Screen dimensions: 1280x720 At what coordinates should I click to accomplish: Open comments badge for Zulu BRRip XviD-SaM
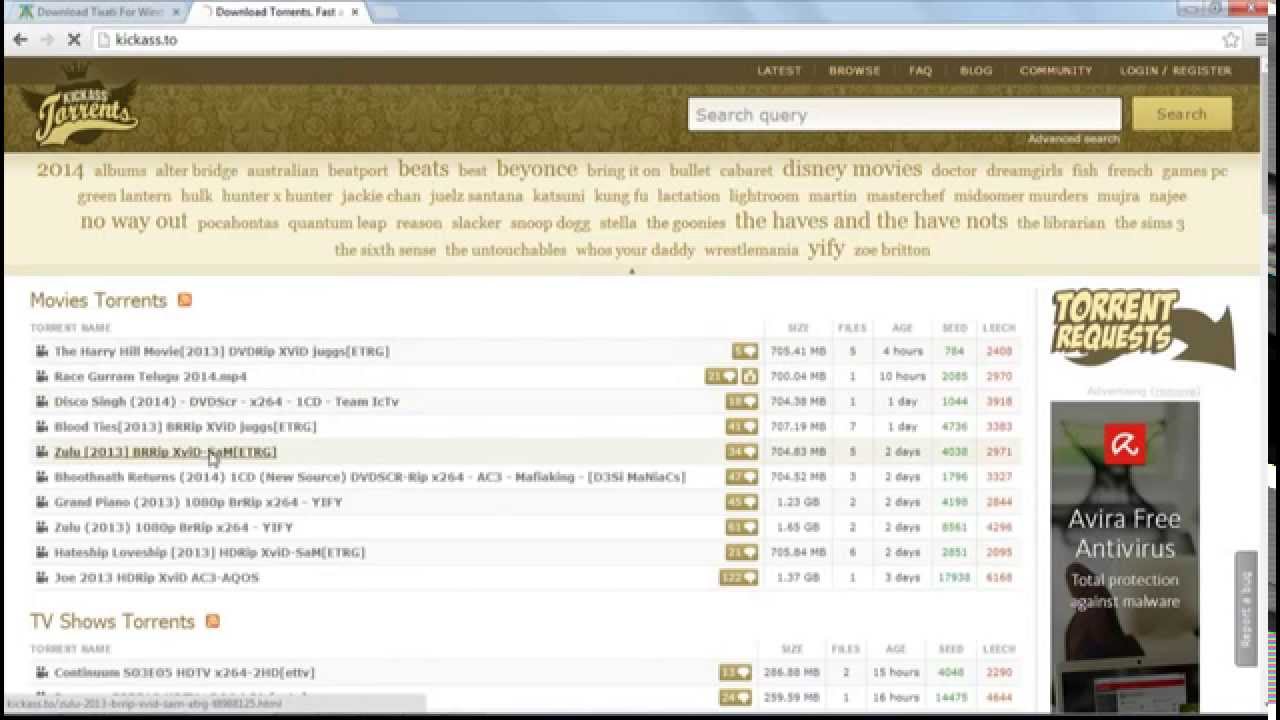coord(742,452)
